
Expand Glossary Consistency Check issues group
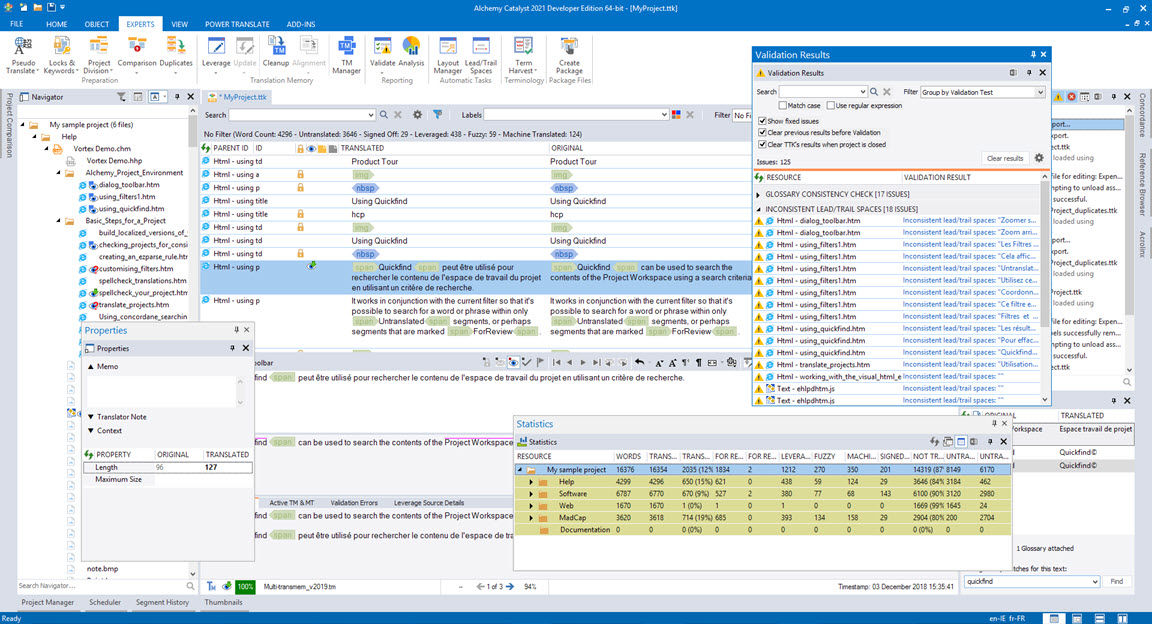pyautogui.click(x=759, y=195)
